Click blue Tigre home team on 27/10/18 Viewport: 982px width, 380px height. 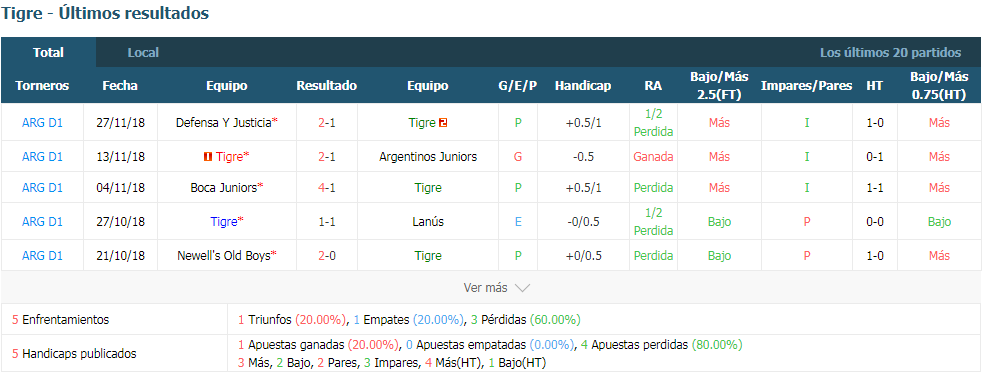pyautogui.click(x=224, y=222)
